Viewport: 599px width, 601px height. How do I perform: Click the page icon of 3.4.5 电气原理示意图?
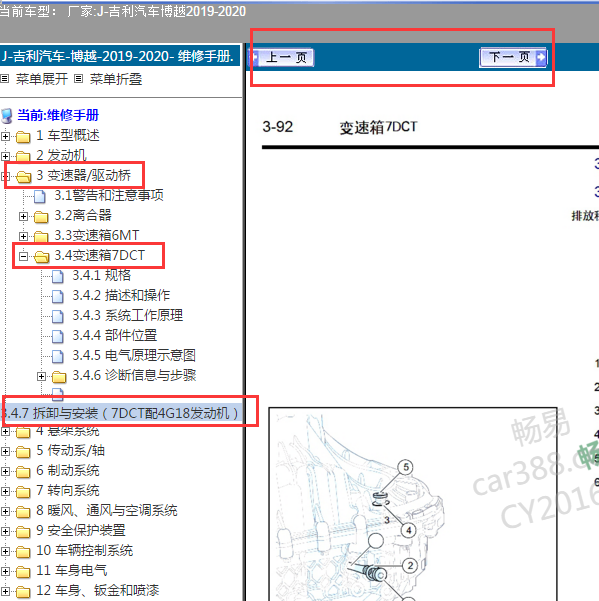pyautogui.click(x=58, y=356)
